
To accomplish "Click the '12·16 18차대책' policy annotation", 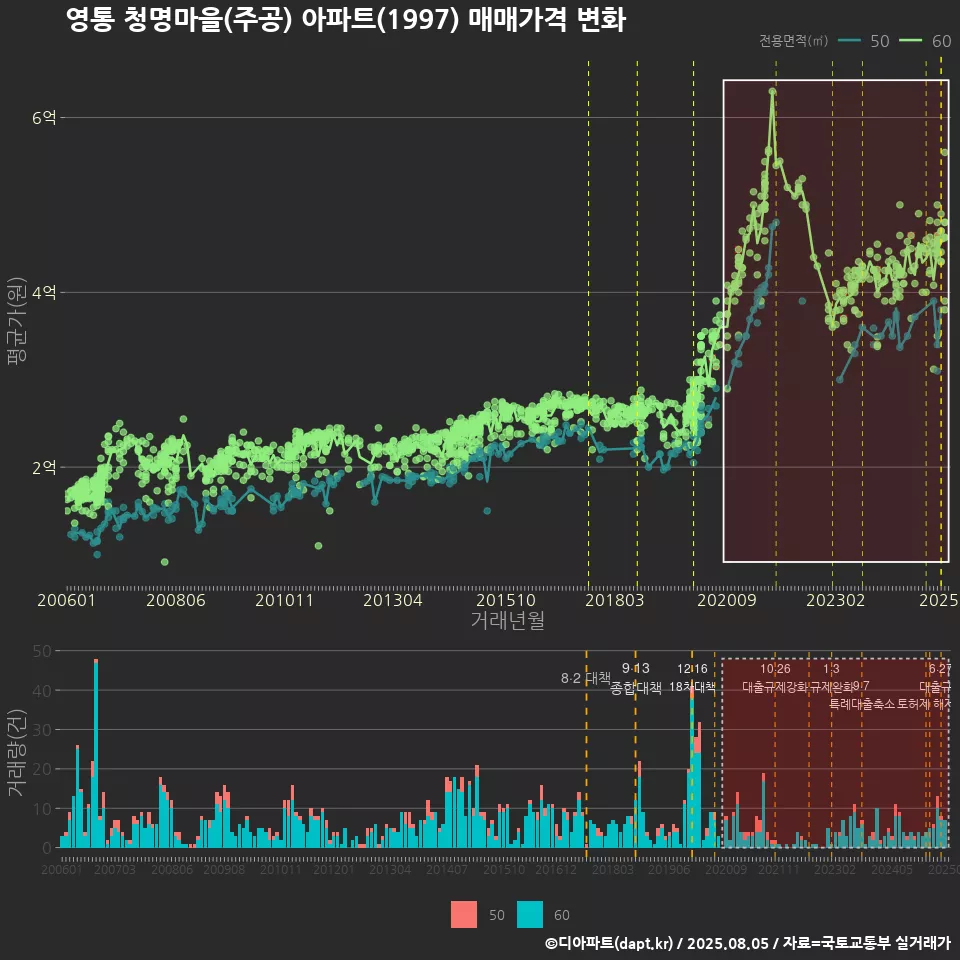I will [692, 678].
